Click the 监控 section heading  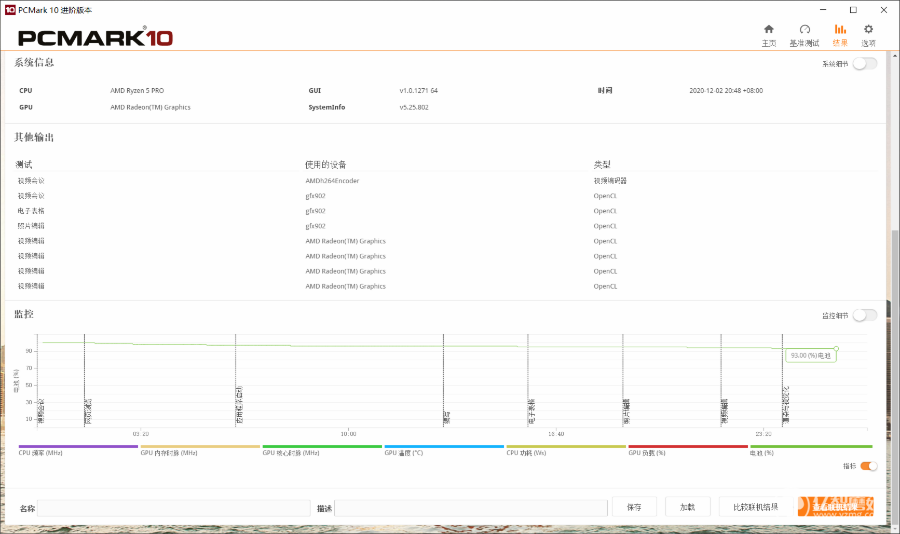coord(24,314)
